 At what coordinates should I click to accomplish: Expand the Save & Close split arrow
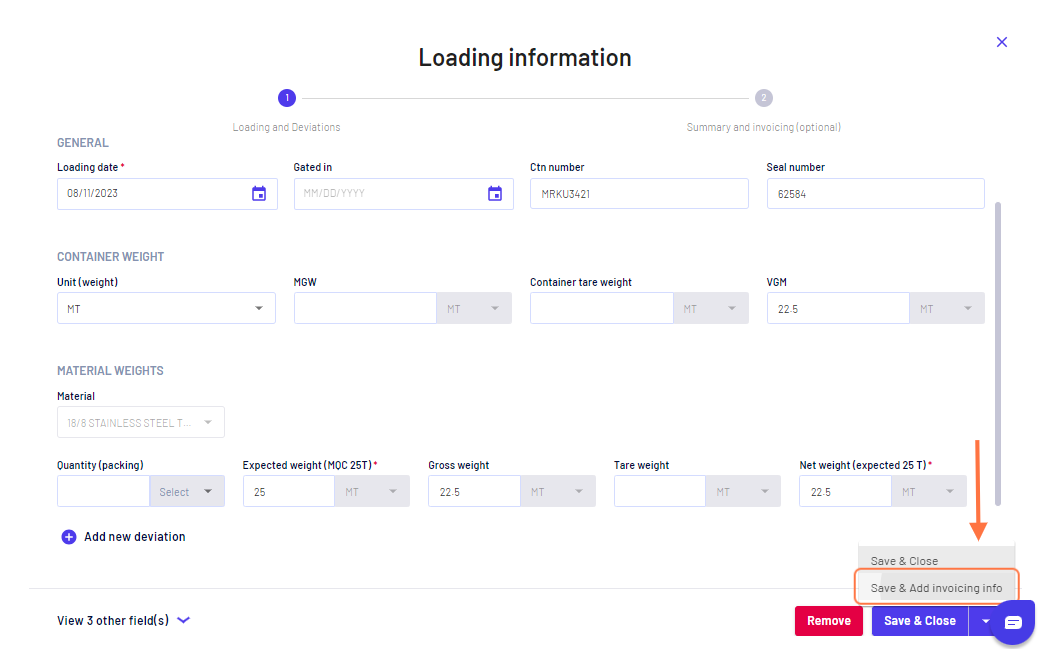[984, 621]
